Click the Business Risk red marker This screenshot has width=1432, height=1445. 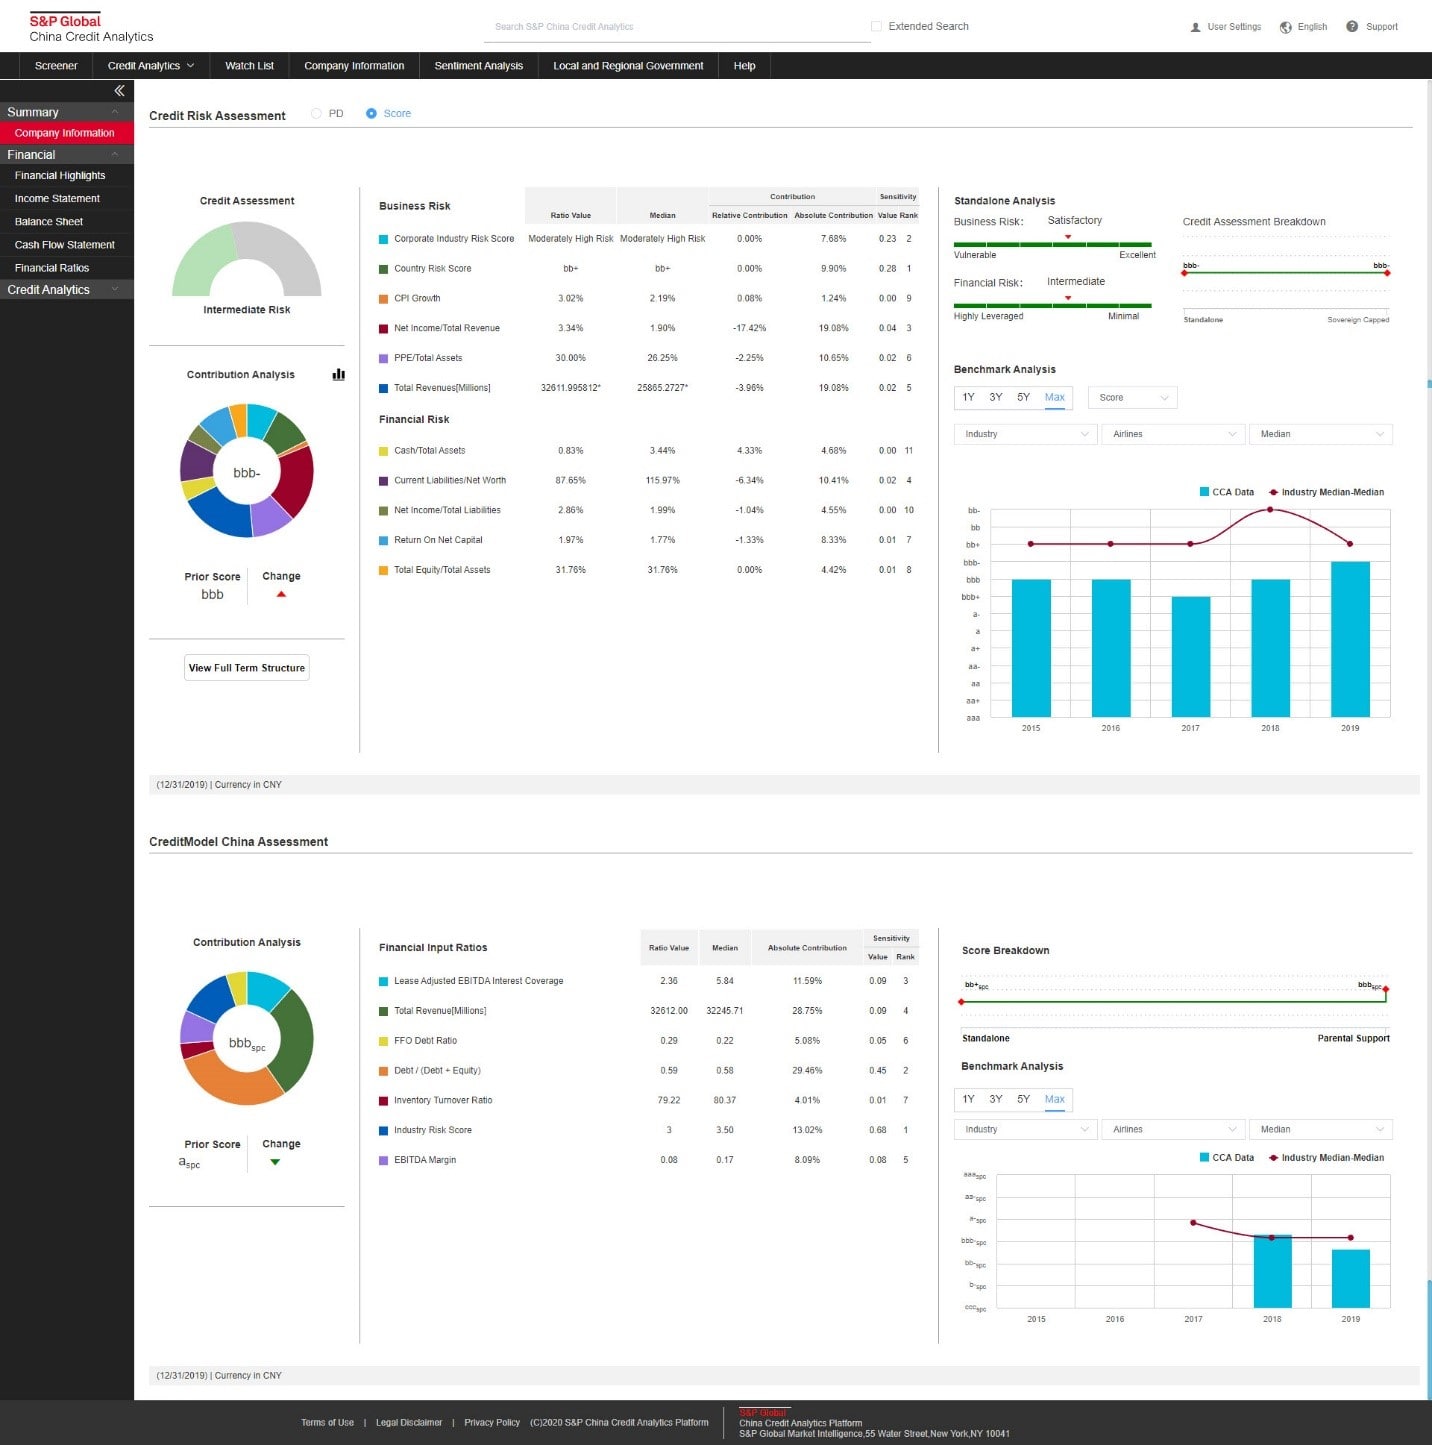pyautogui.click(x=1068, y=237)
